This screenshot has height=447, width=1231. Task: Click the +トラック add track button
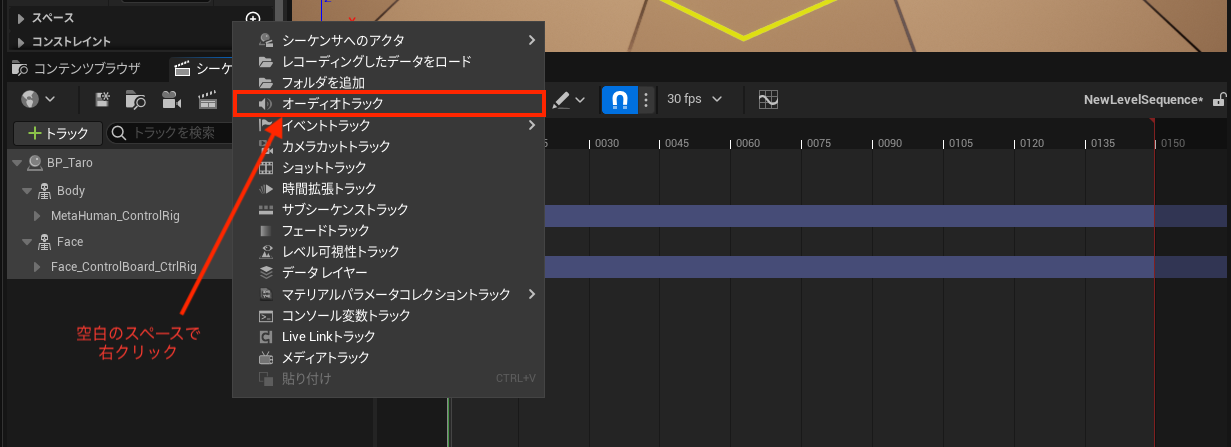tap(57, 133)
